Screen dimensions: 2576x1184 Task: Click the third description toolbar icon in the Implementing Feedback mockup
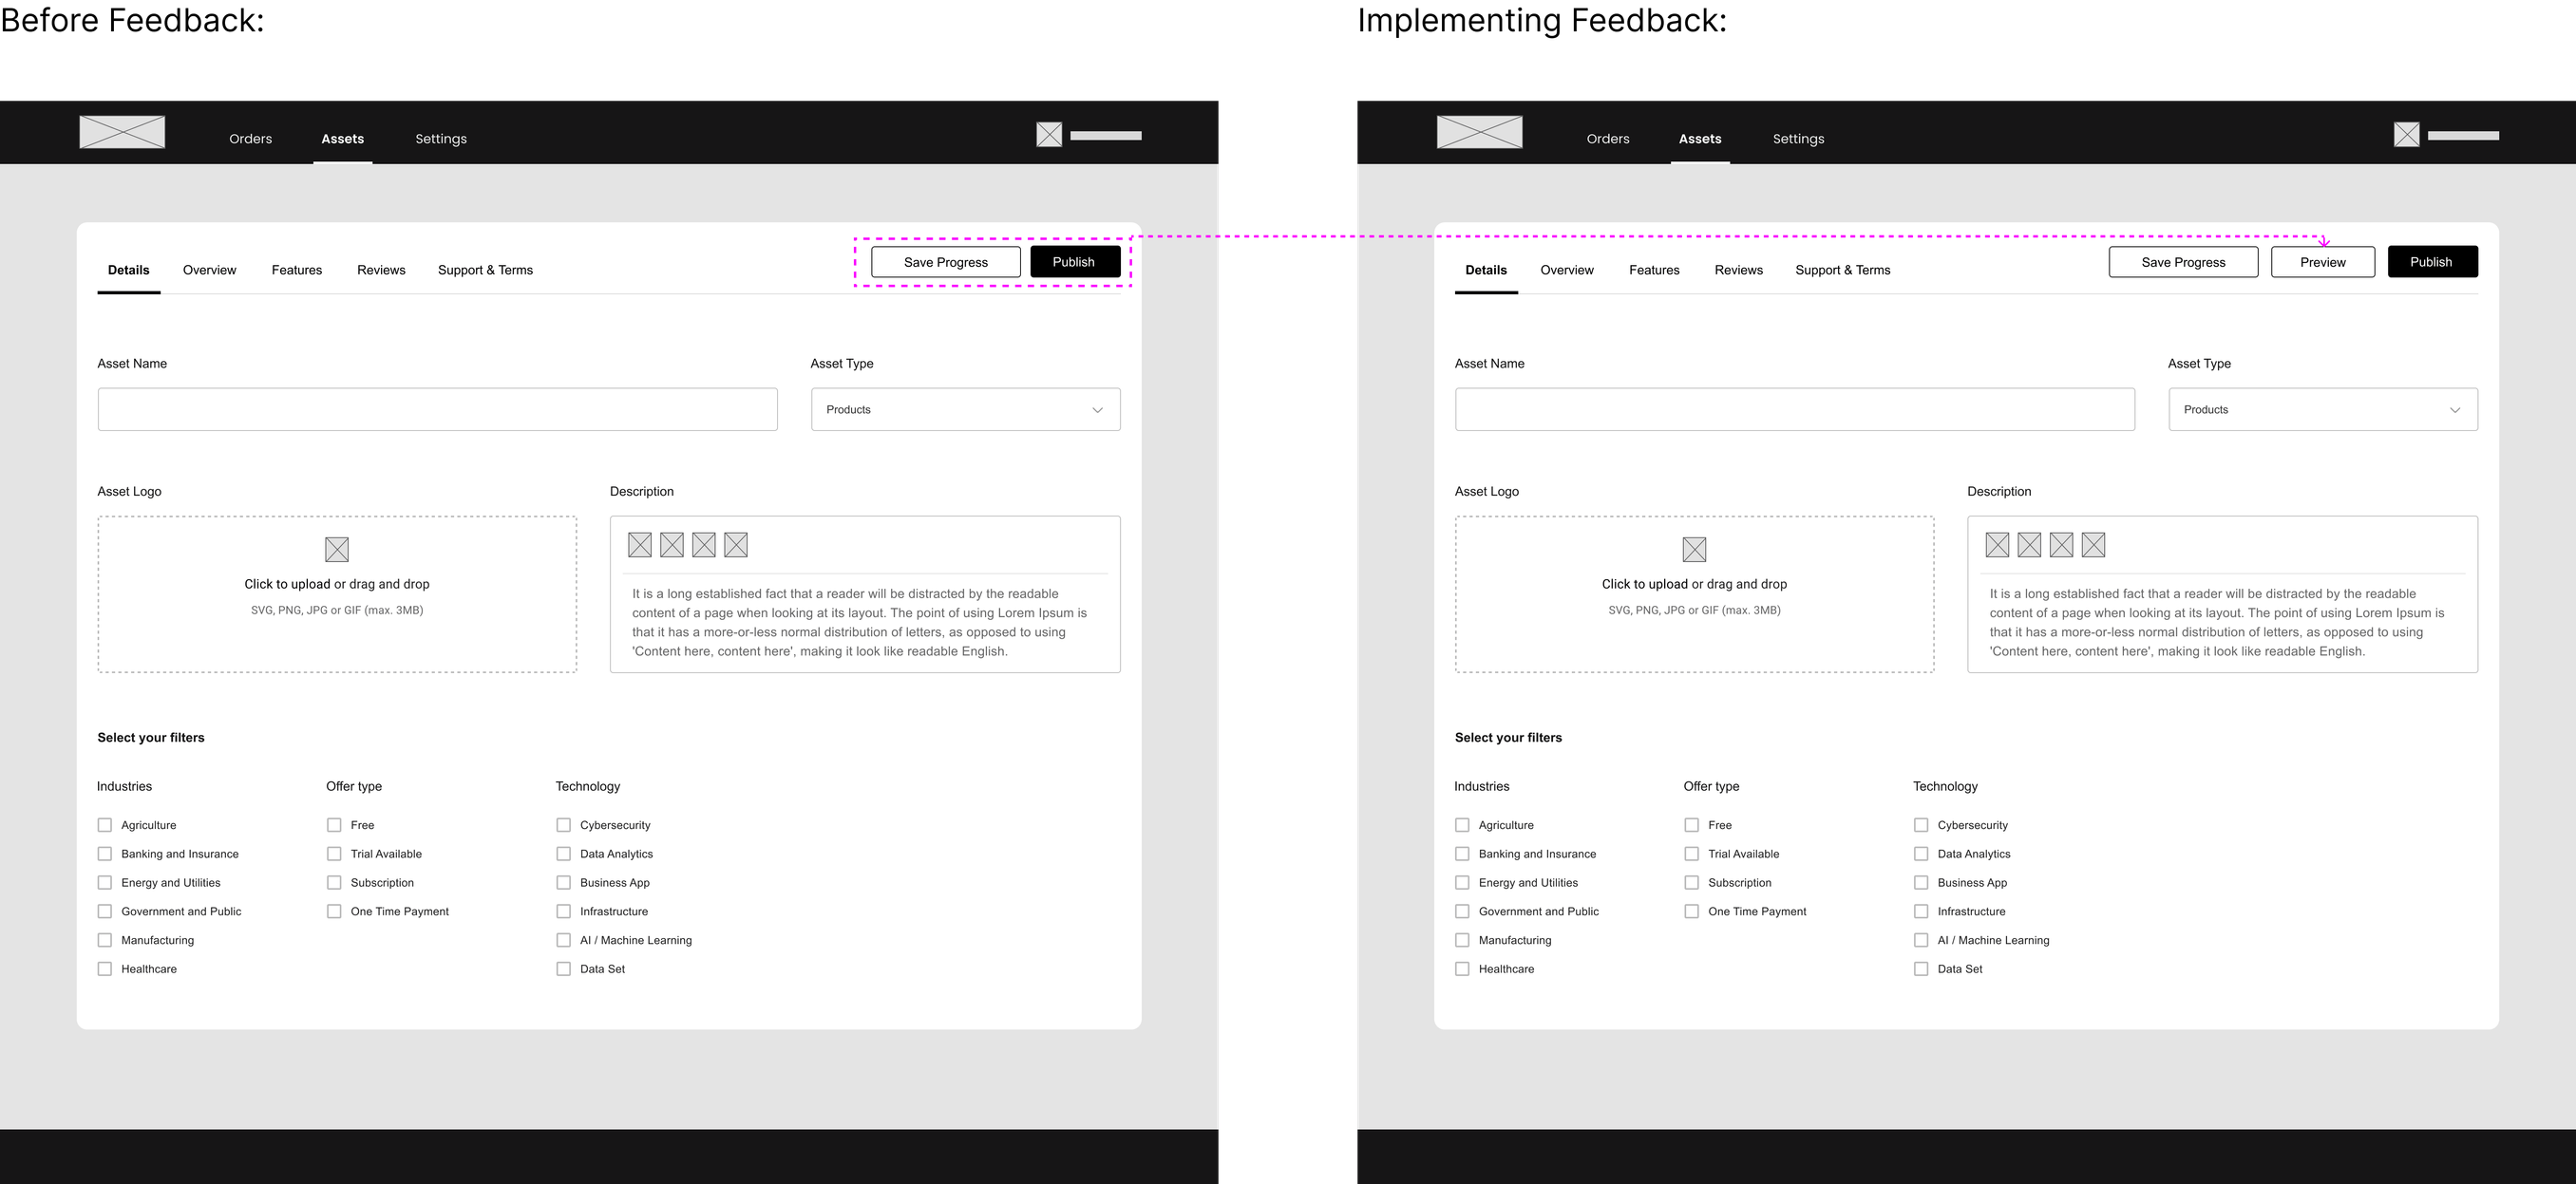coord(2061,545)
